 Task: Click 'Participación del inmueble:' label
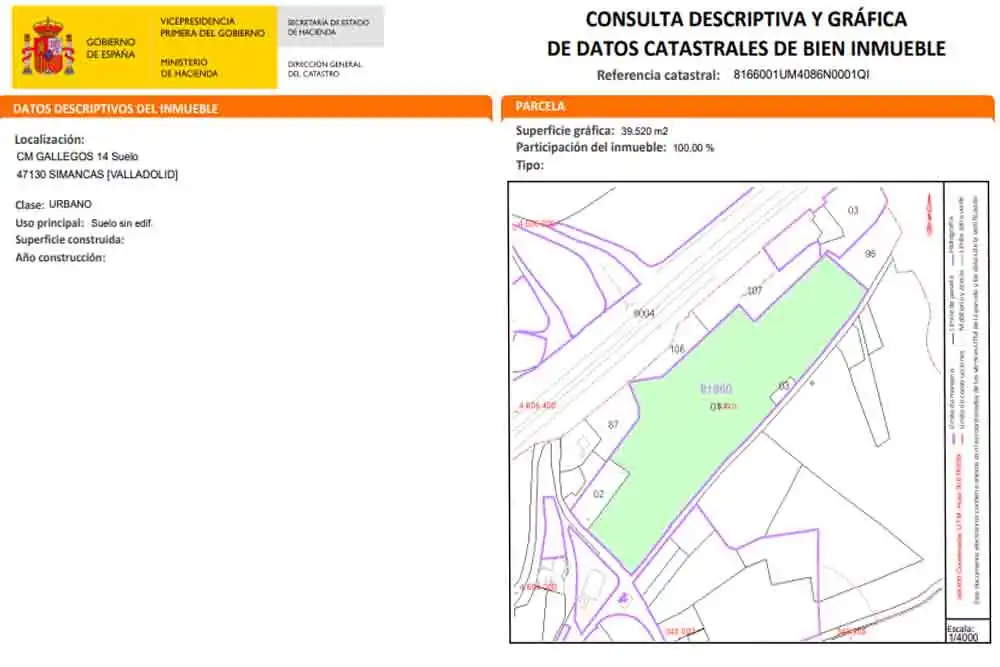591,147
